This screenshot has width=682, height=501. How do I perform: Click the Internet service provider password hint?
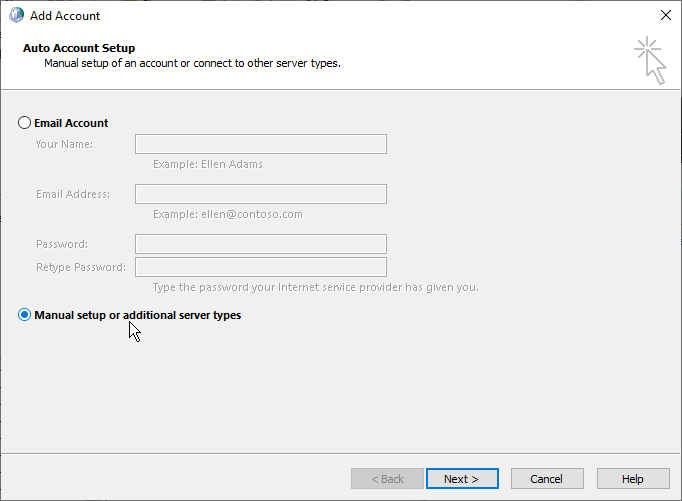coord(315,287)
